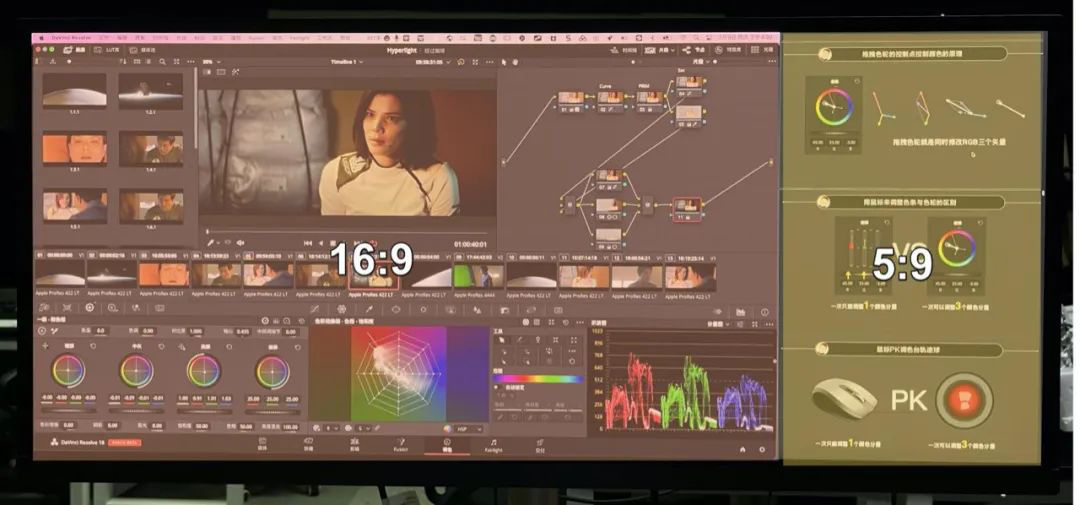Go to project manager home icon

(x=742, y=449)
